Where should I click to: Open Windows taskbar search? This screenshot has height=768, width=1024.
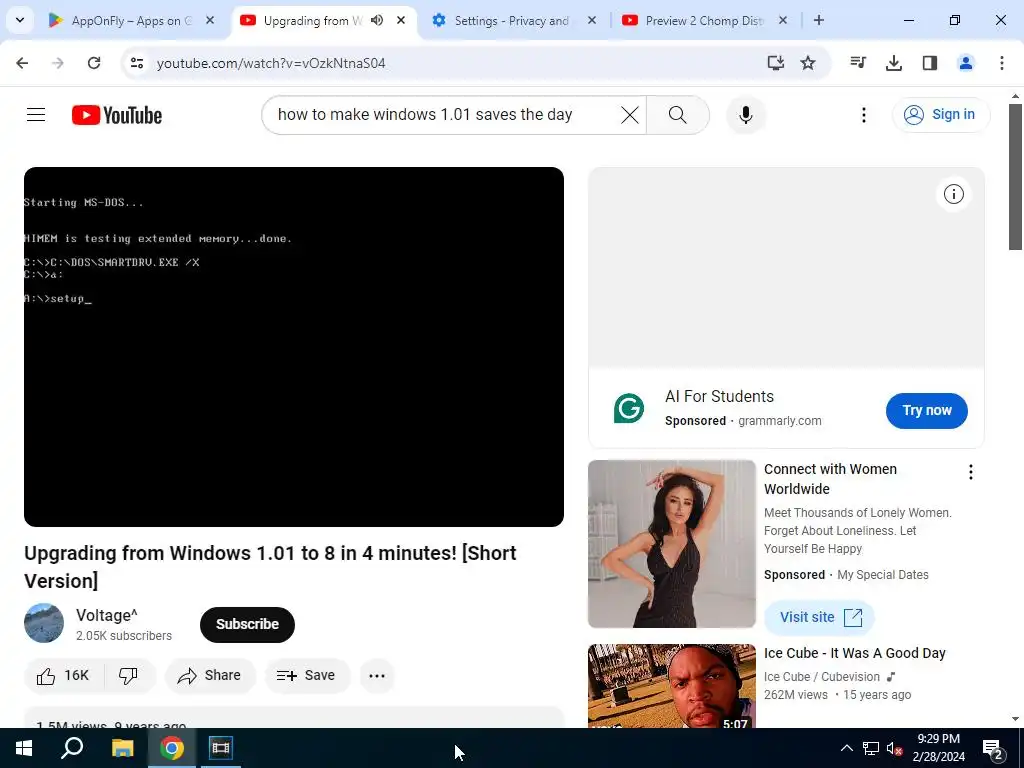72,748
